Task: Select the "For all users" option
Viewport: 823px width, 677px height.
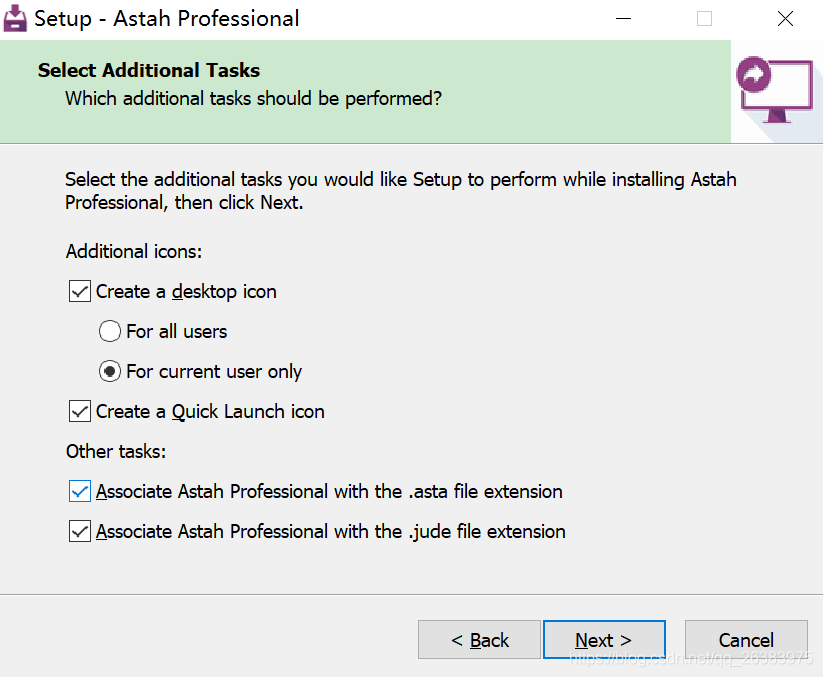Action: [109, 331]
